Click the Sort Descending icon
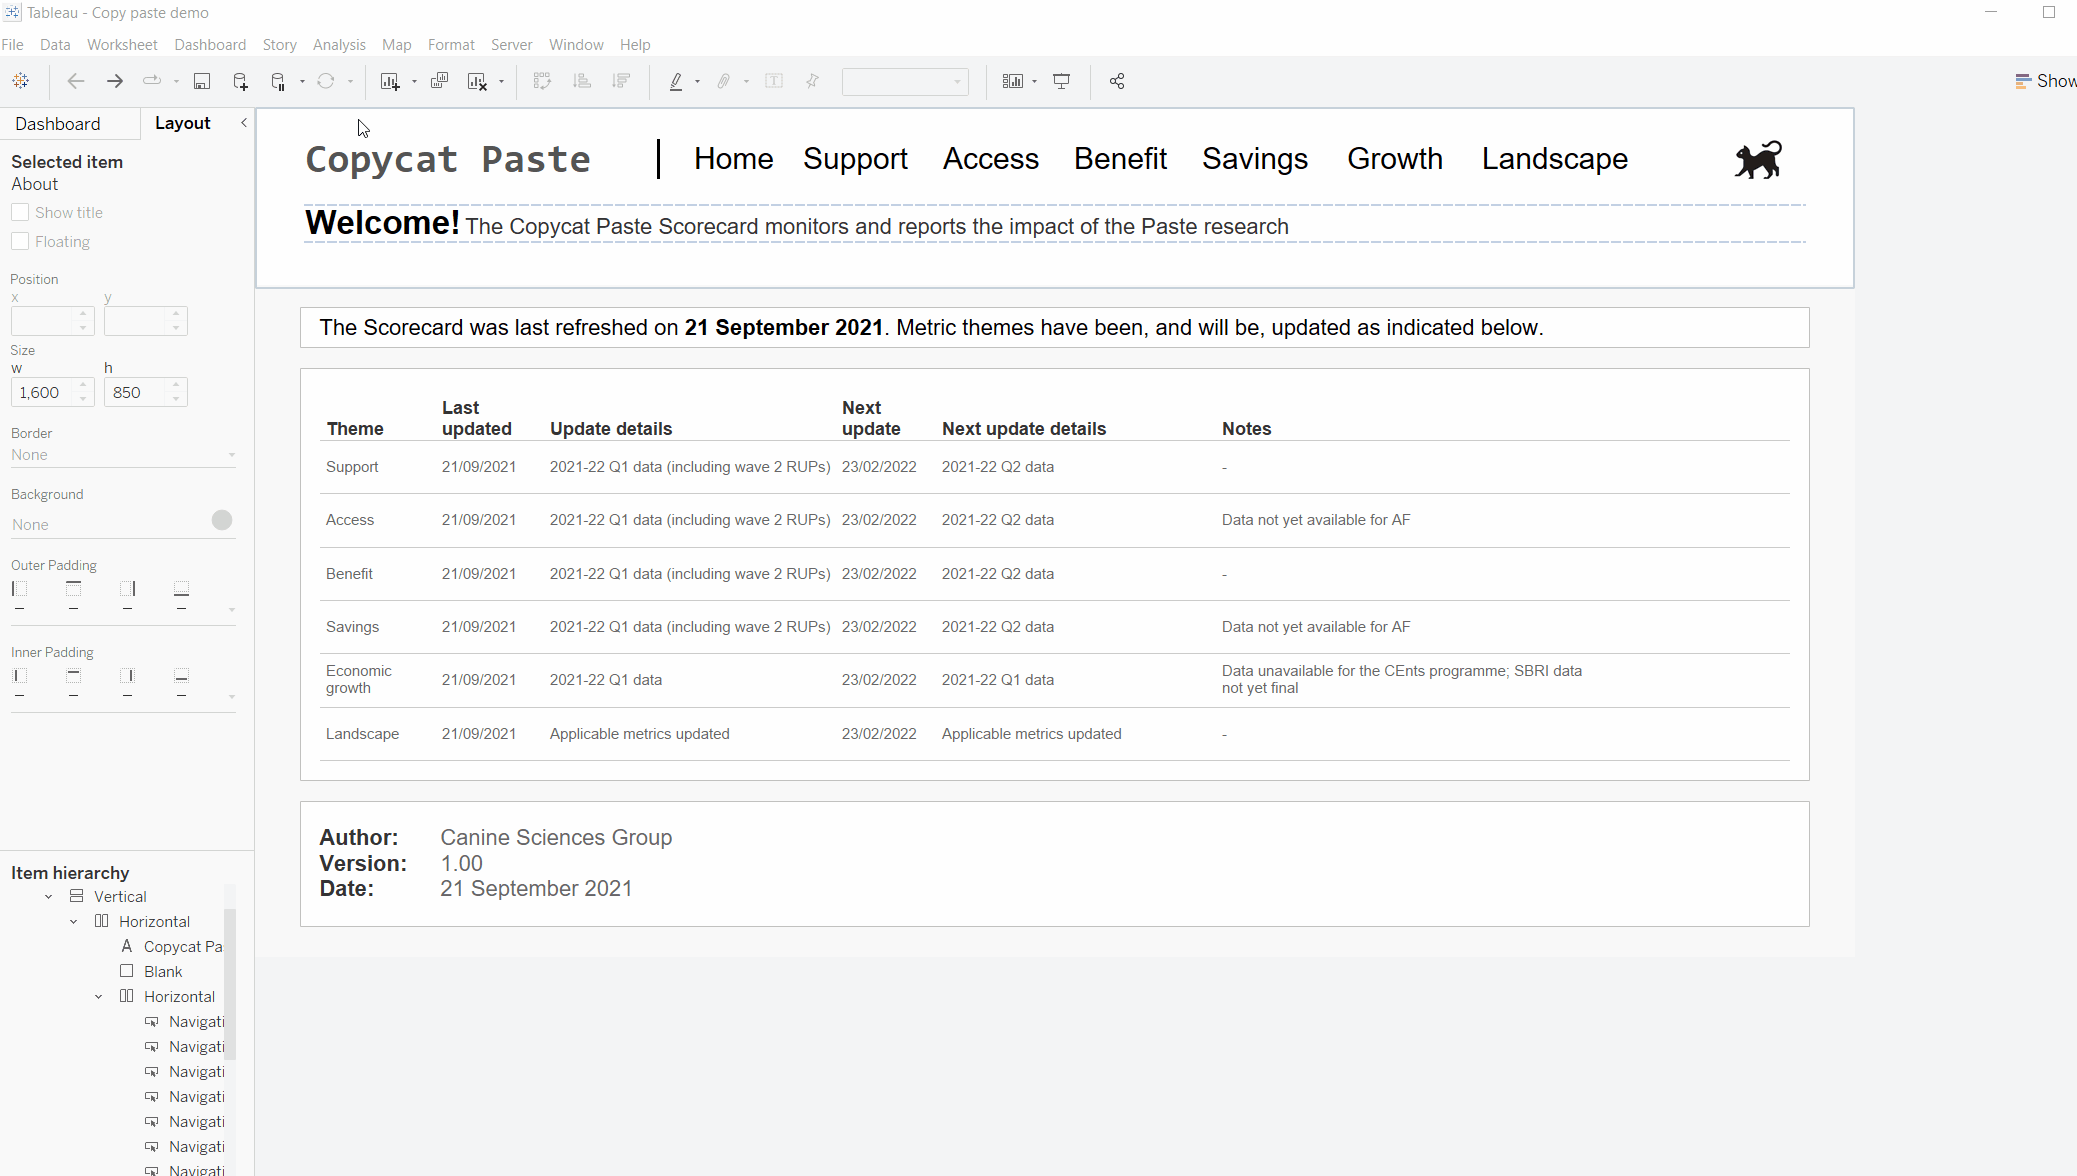This screenshot has height=1176, width=2077. pos(621,81)
